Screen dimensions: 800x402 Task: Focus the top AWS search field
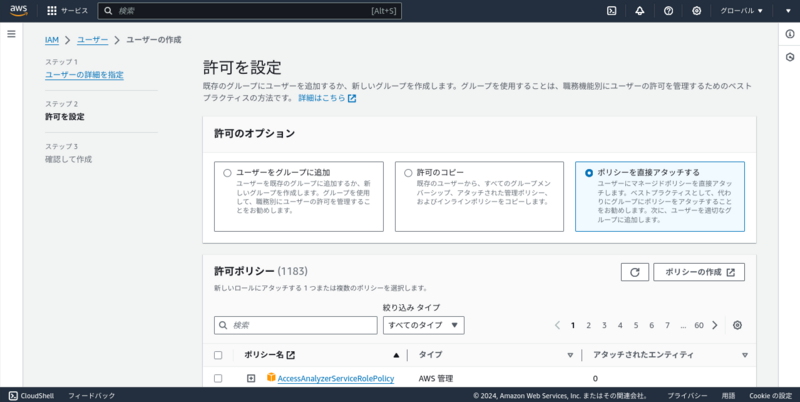(249, 11)
